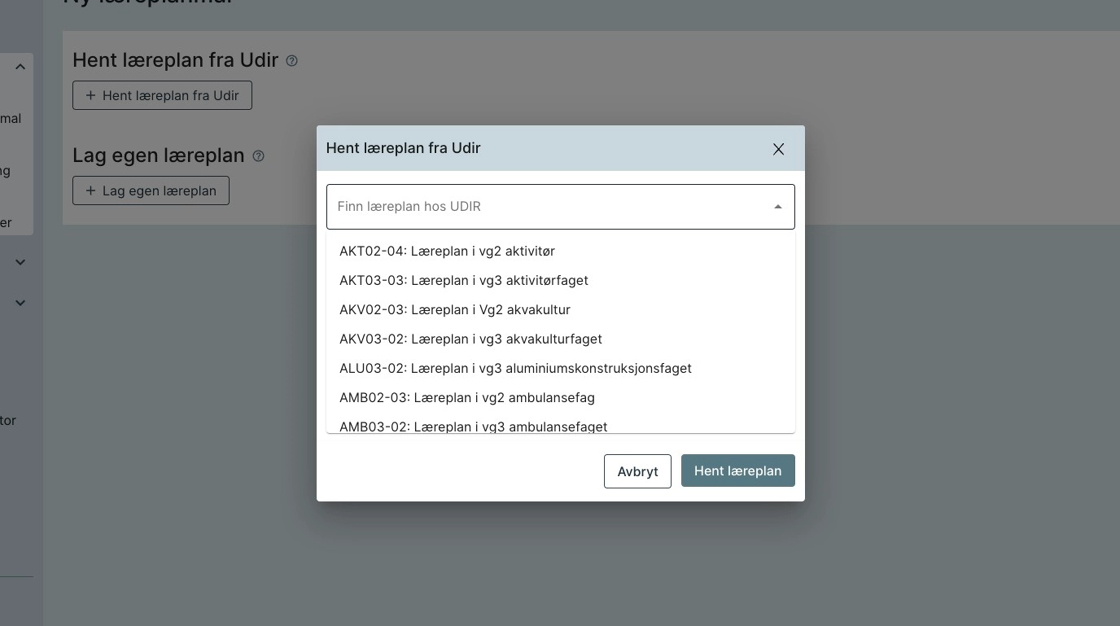
Task: Pick ALU03-02 aluminiumskonstruksjonsfaget option
Action: [x=515, y=368]
